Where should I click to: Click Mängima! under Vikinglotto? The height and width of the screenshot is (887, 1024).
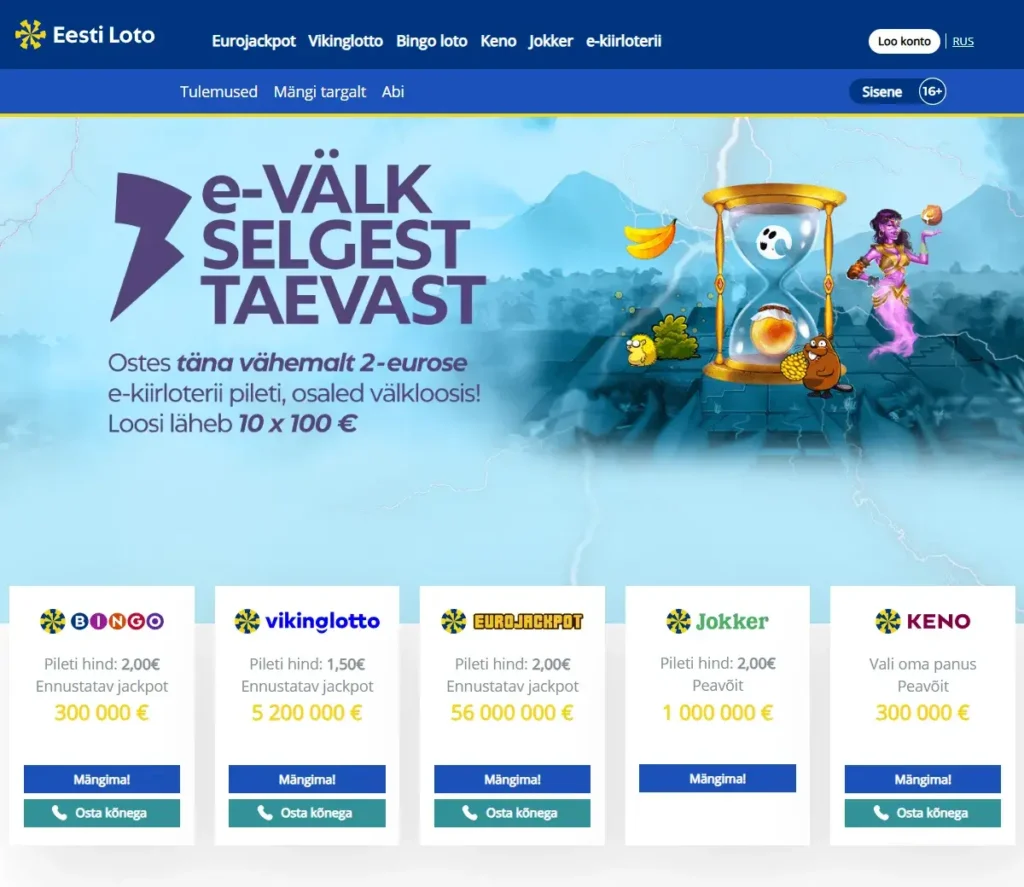pyautogui.click(x=307, y=779)
